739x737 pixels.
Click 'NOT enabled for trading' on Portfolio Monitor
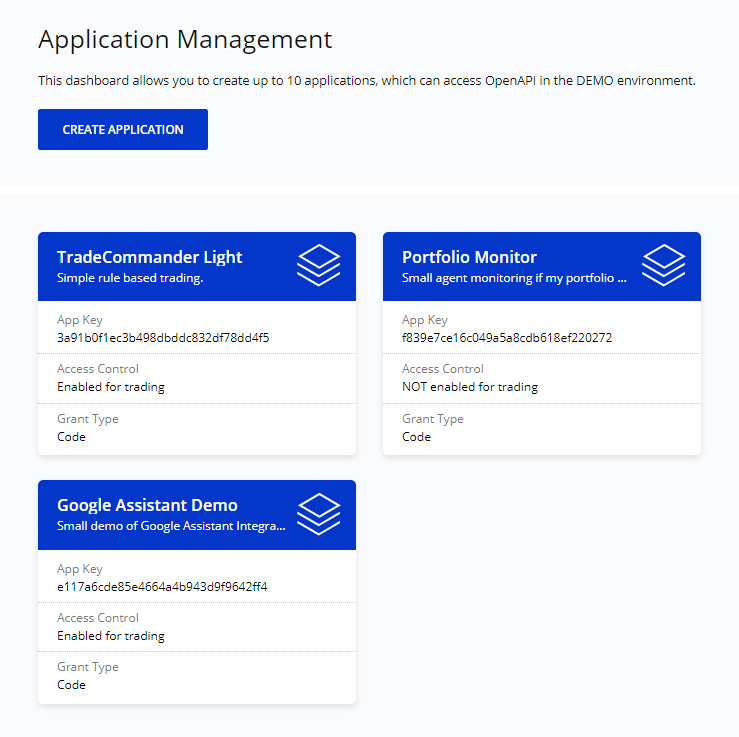[x=470, y=387]
